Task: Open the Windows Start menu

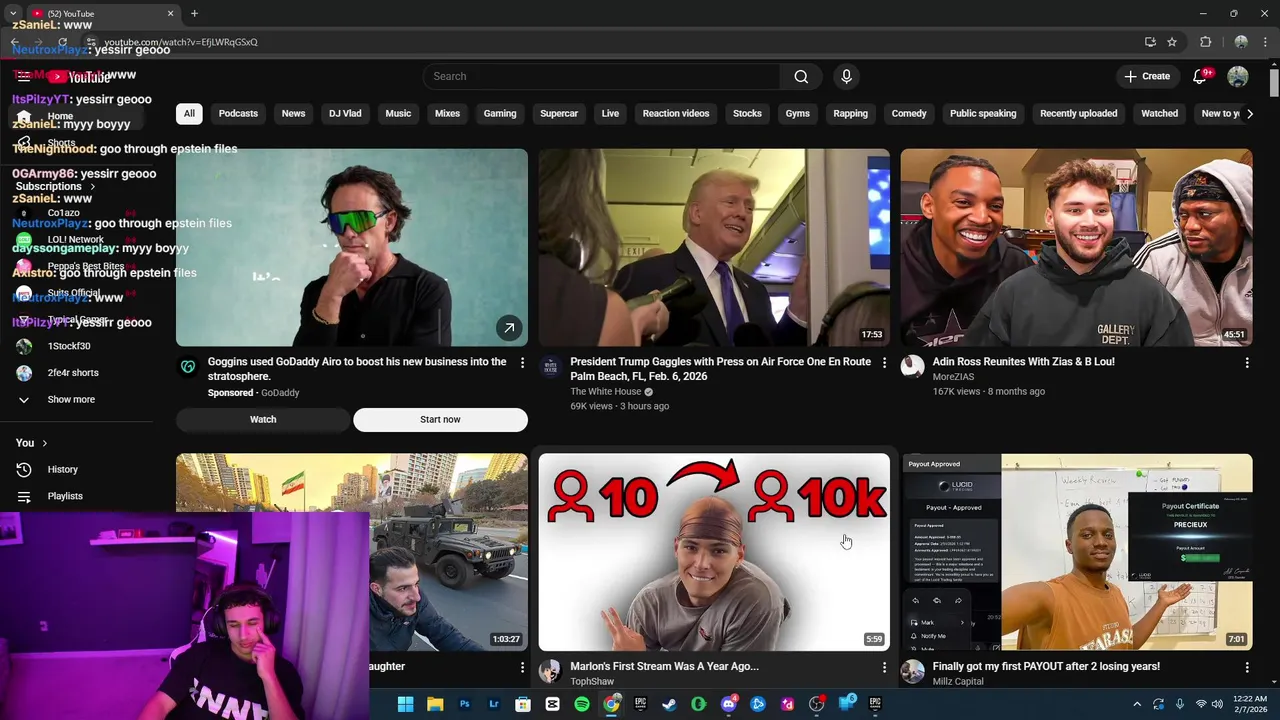Action: click(405, 704)
